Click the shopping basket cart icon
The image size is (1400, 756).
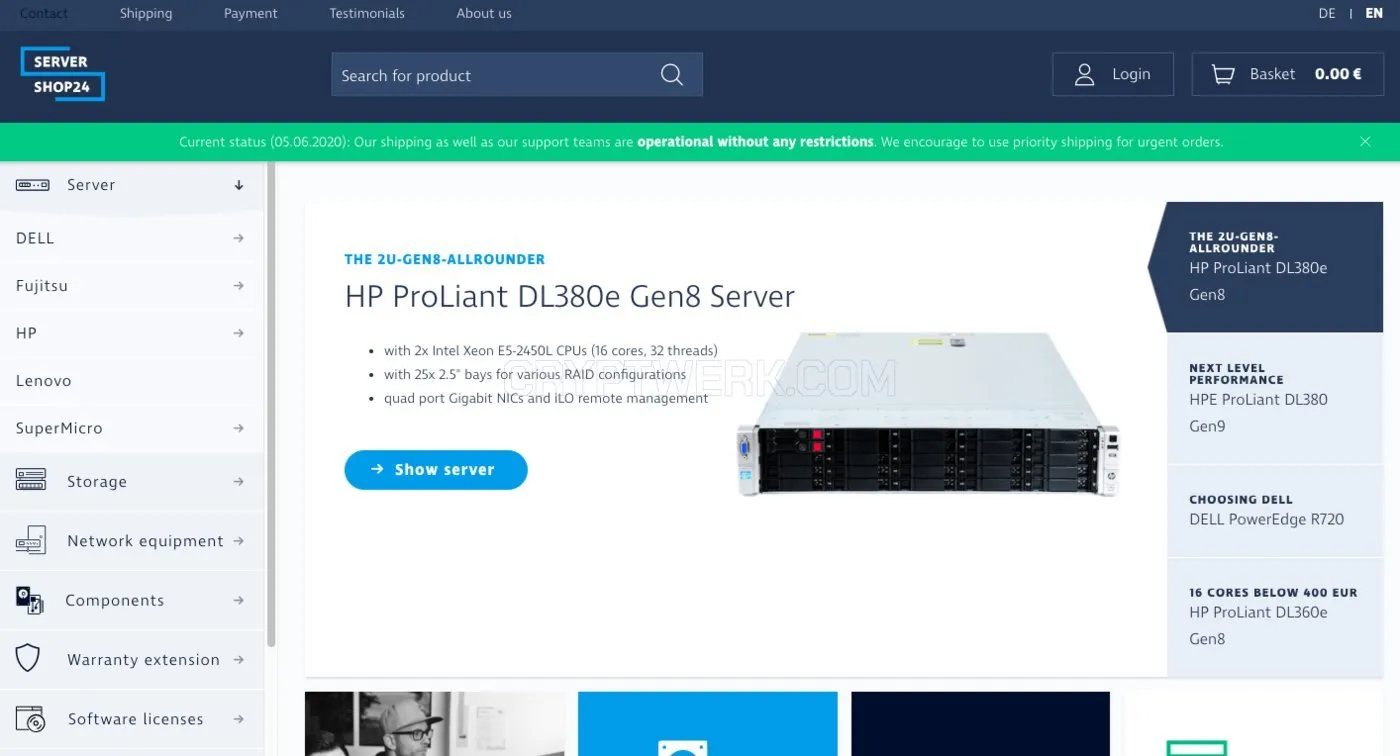pyautogui.click(x=1222, y=74)
